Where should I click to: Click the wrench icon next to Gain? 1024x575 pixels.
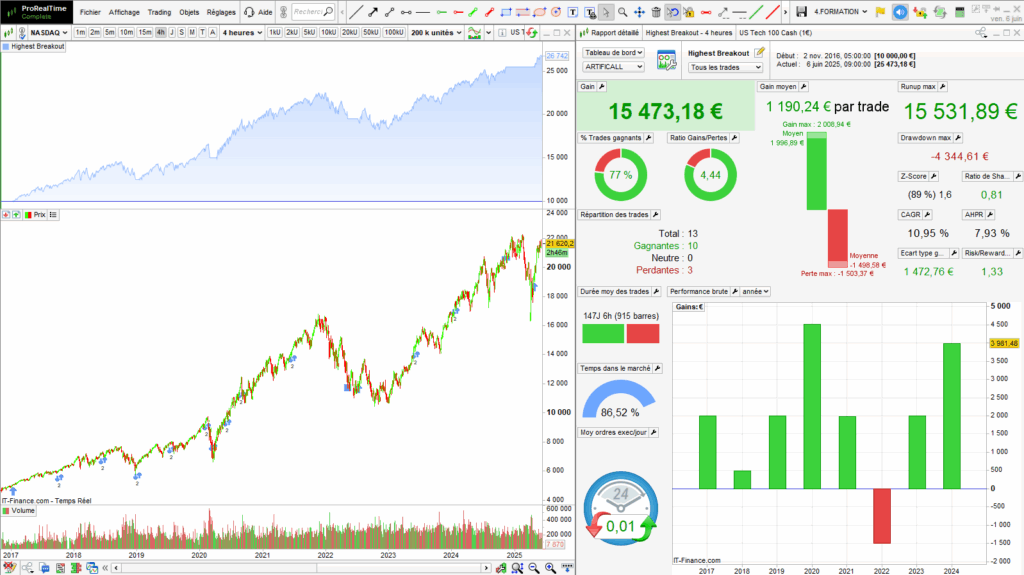coord(602,87)
